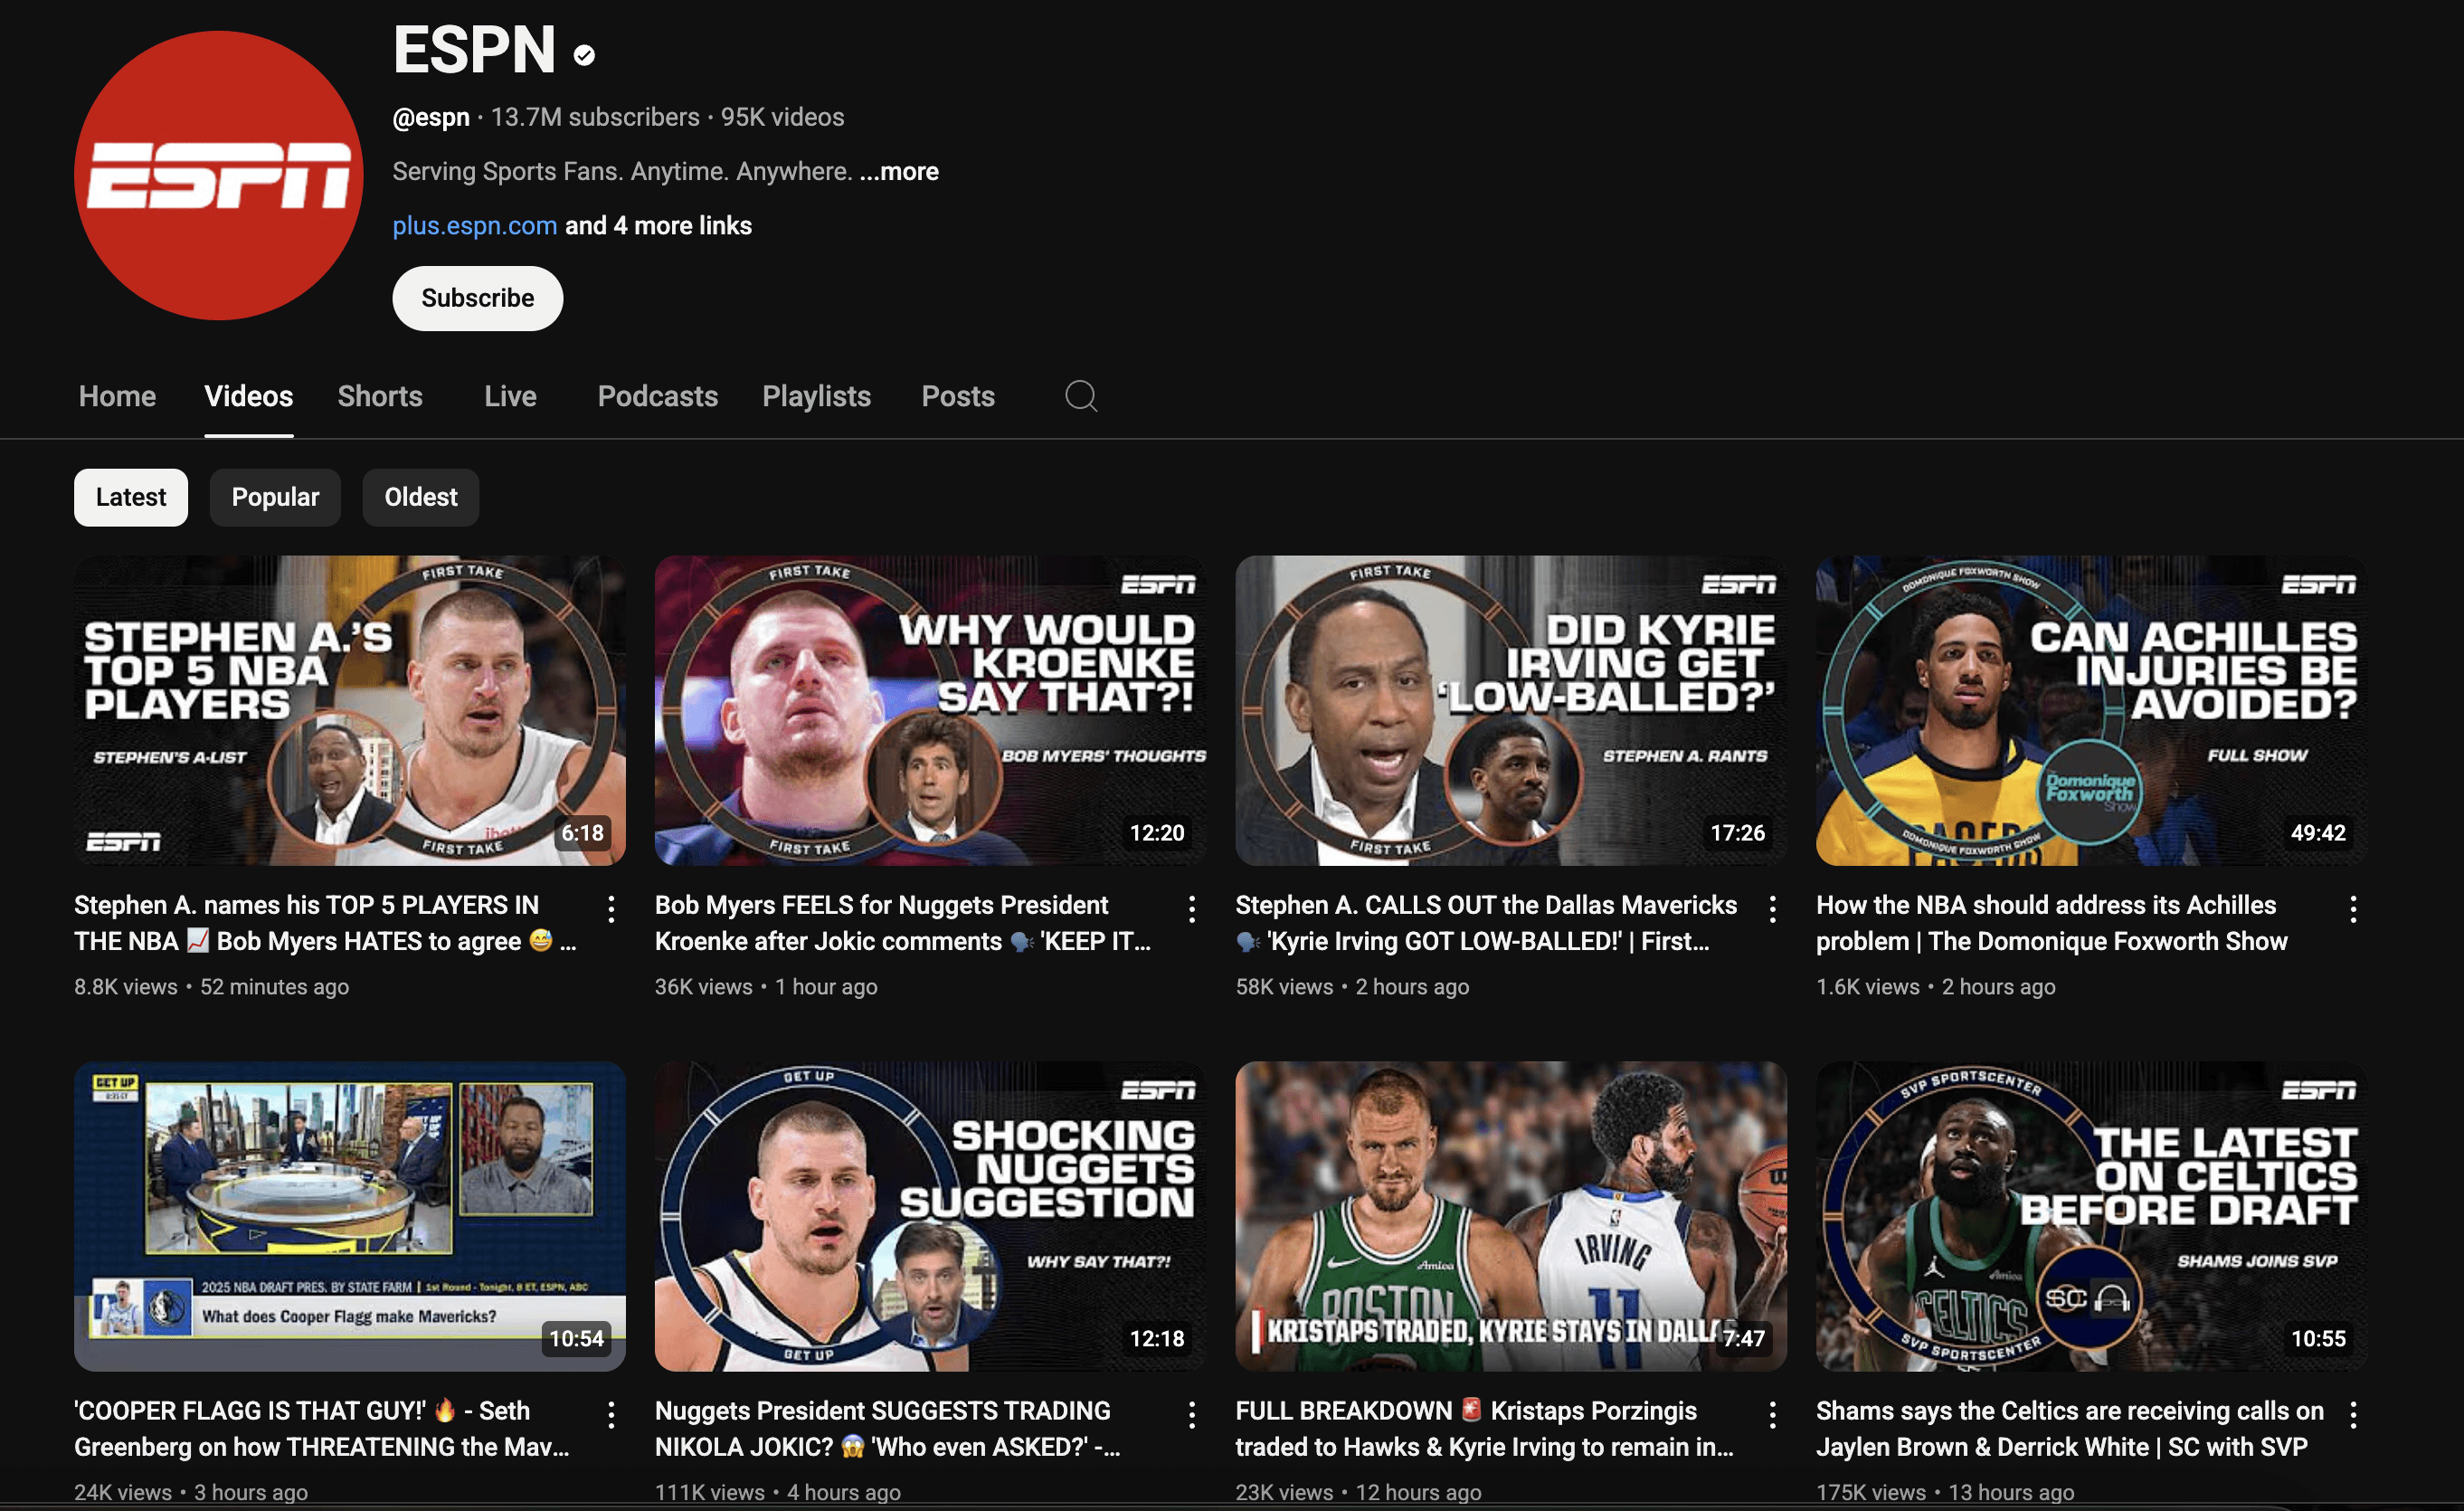Click the 12:20 duration badge

tap(1157, 833)
